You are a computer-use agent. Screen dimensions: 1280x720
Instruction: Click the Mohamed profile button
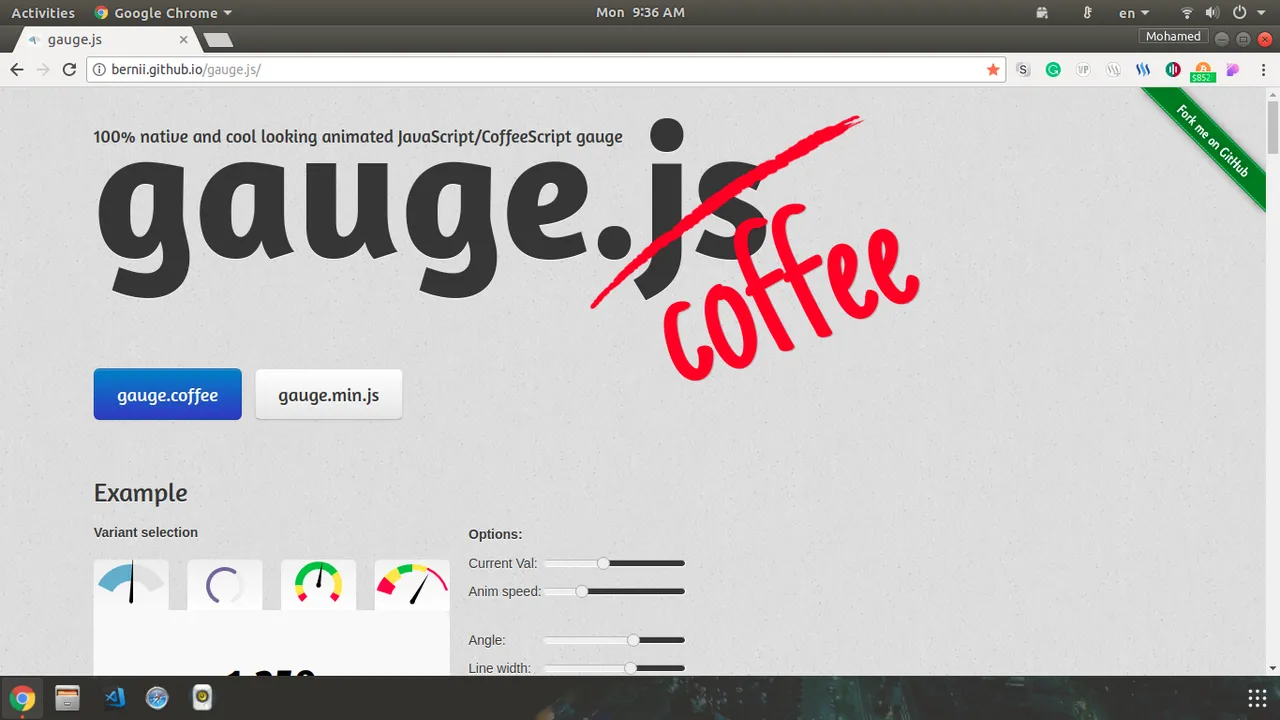pyautogui.click(x=1173, y=36)
